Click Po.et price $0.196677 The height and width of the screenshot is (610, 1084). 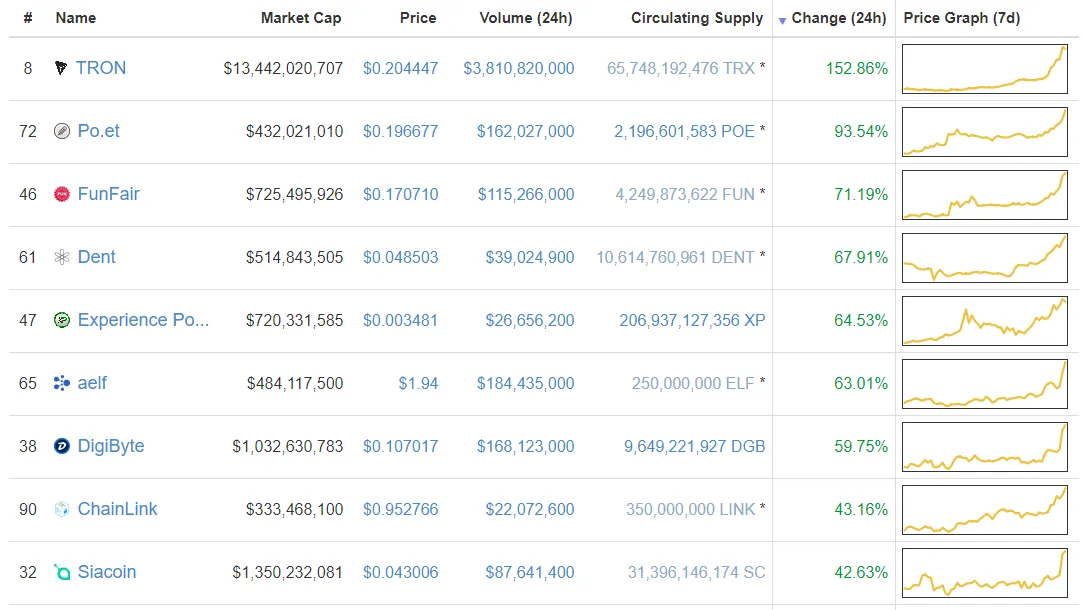tap(400, 131)
